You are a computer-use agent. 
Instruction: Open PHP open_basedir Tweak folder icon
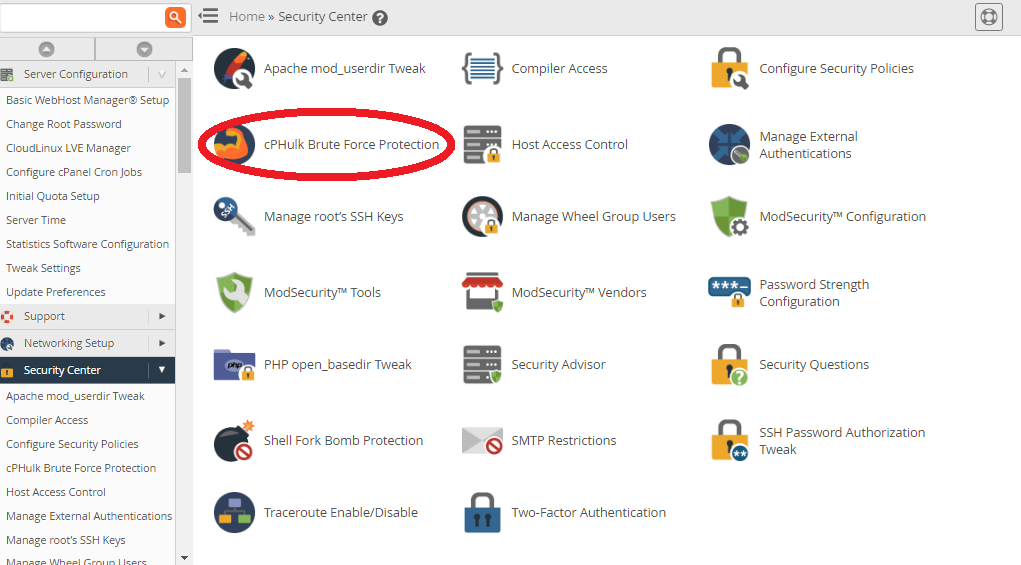click(x=234, y=365)
